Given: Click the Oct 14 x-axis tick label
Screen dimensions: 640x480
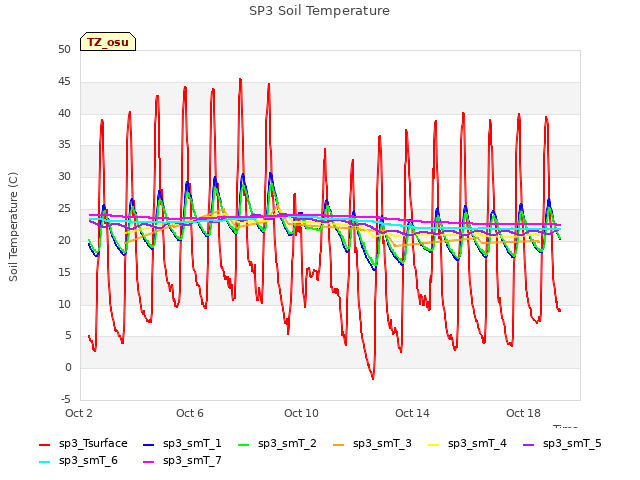Looking at the screenshot, I should (x=412, y=413).
